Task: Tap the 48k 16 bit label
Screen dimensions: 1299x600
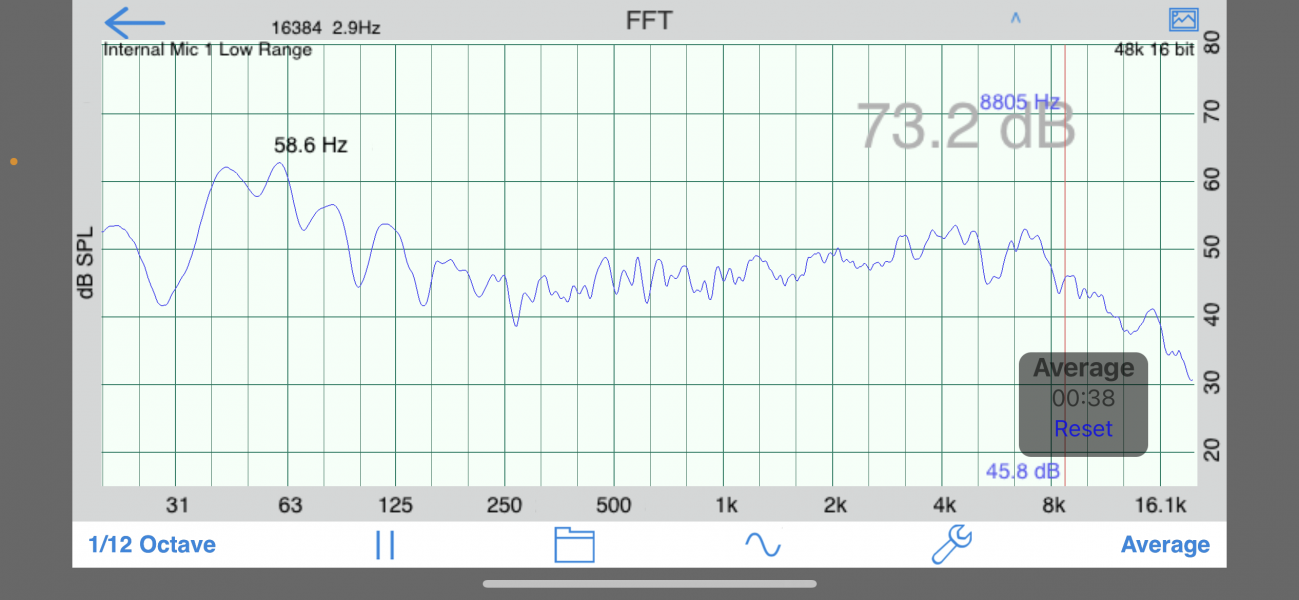Action: tap(1154, 50)
